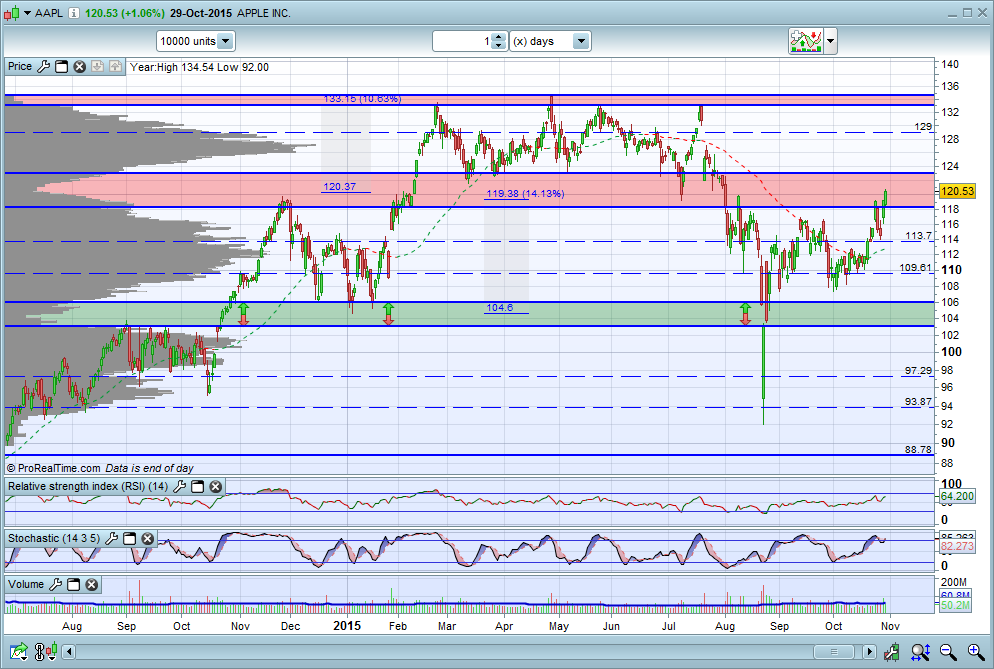The height and width of the screenshot is (669, 994).
Task: Close the Volume panel
Action: click(91, 584)
